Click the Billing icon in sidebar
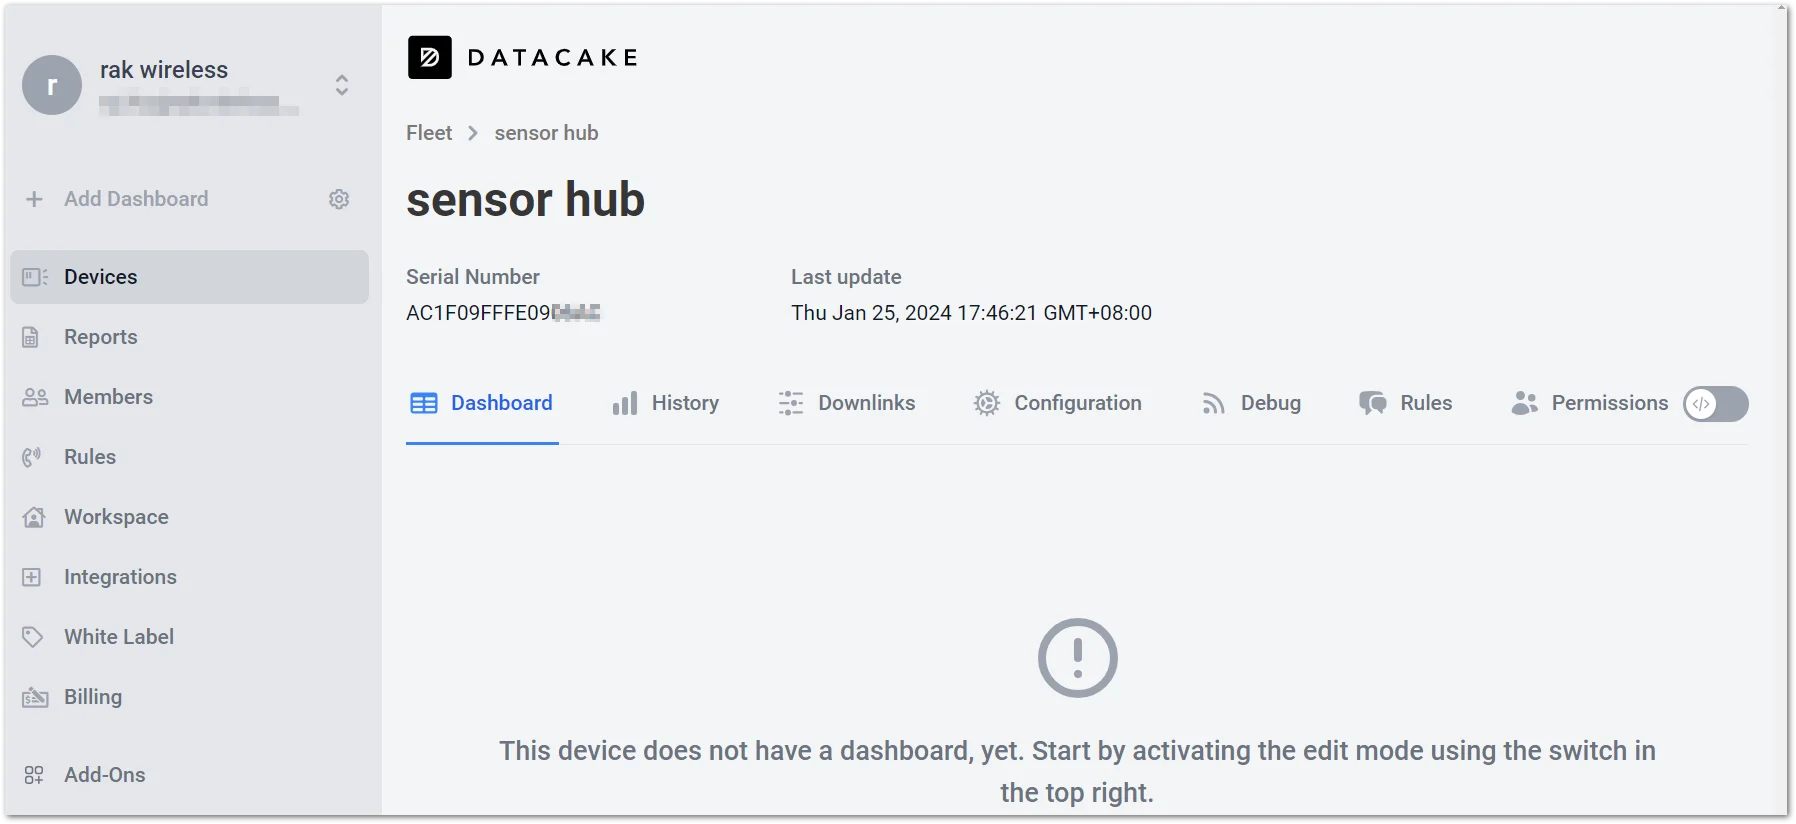 (35, 697)
